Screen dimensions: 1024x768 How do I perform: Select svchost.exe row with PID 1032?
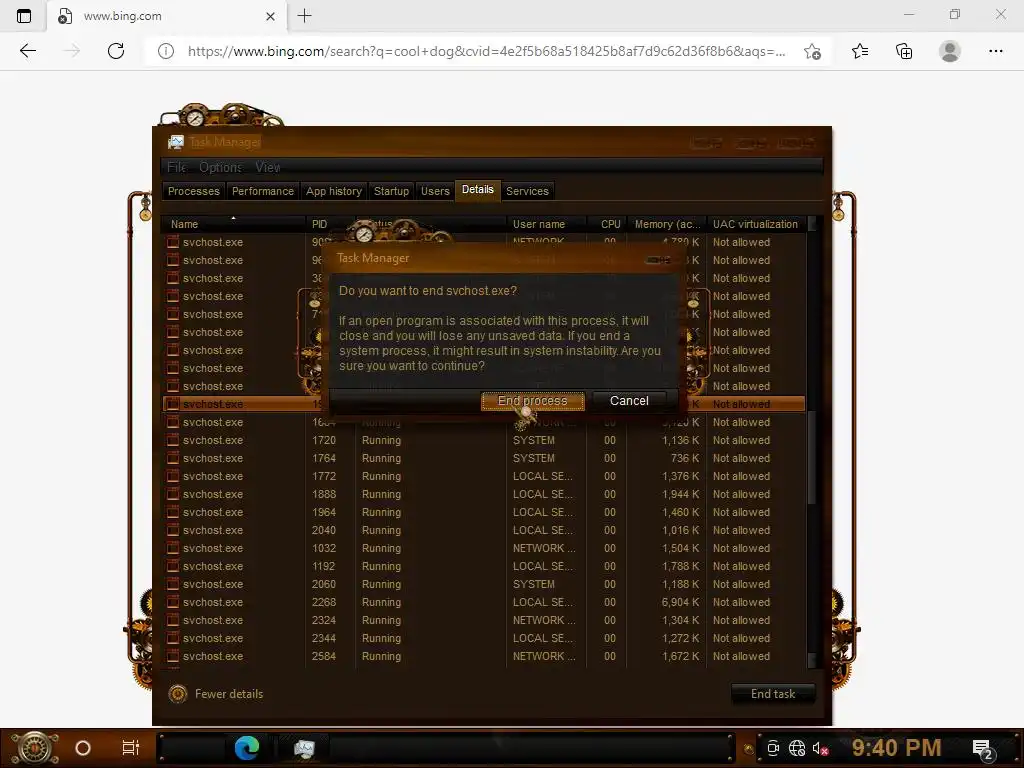click(x=484, y=549)
